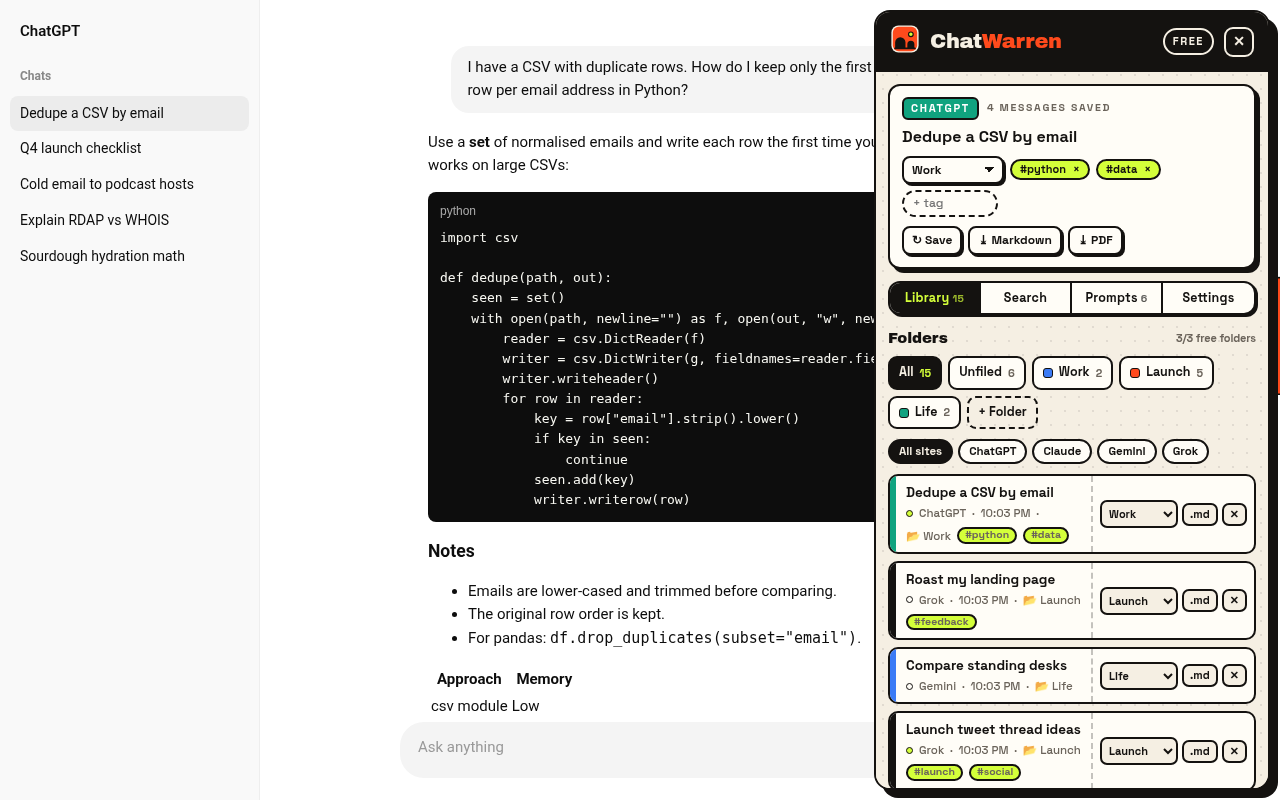Remove the #data tag from the saved chat
Viewport: 1280px width, 800px height.
point(1147,170)
